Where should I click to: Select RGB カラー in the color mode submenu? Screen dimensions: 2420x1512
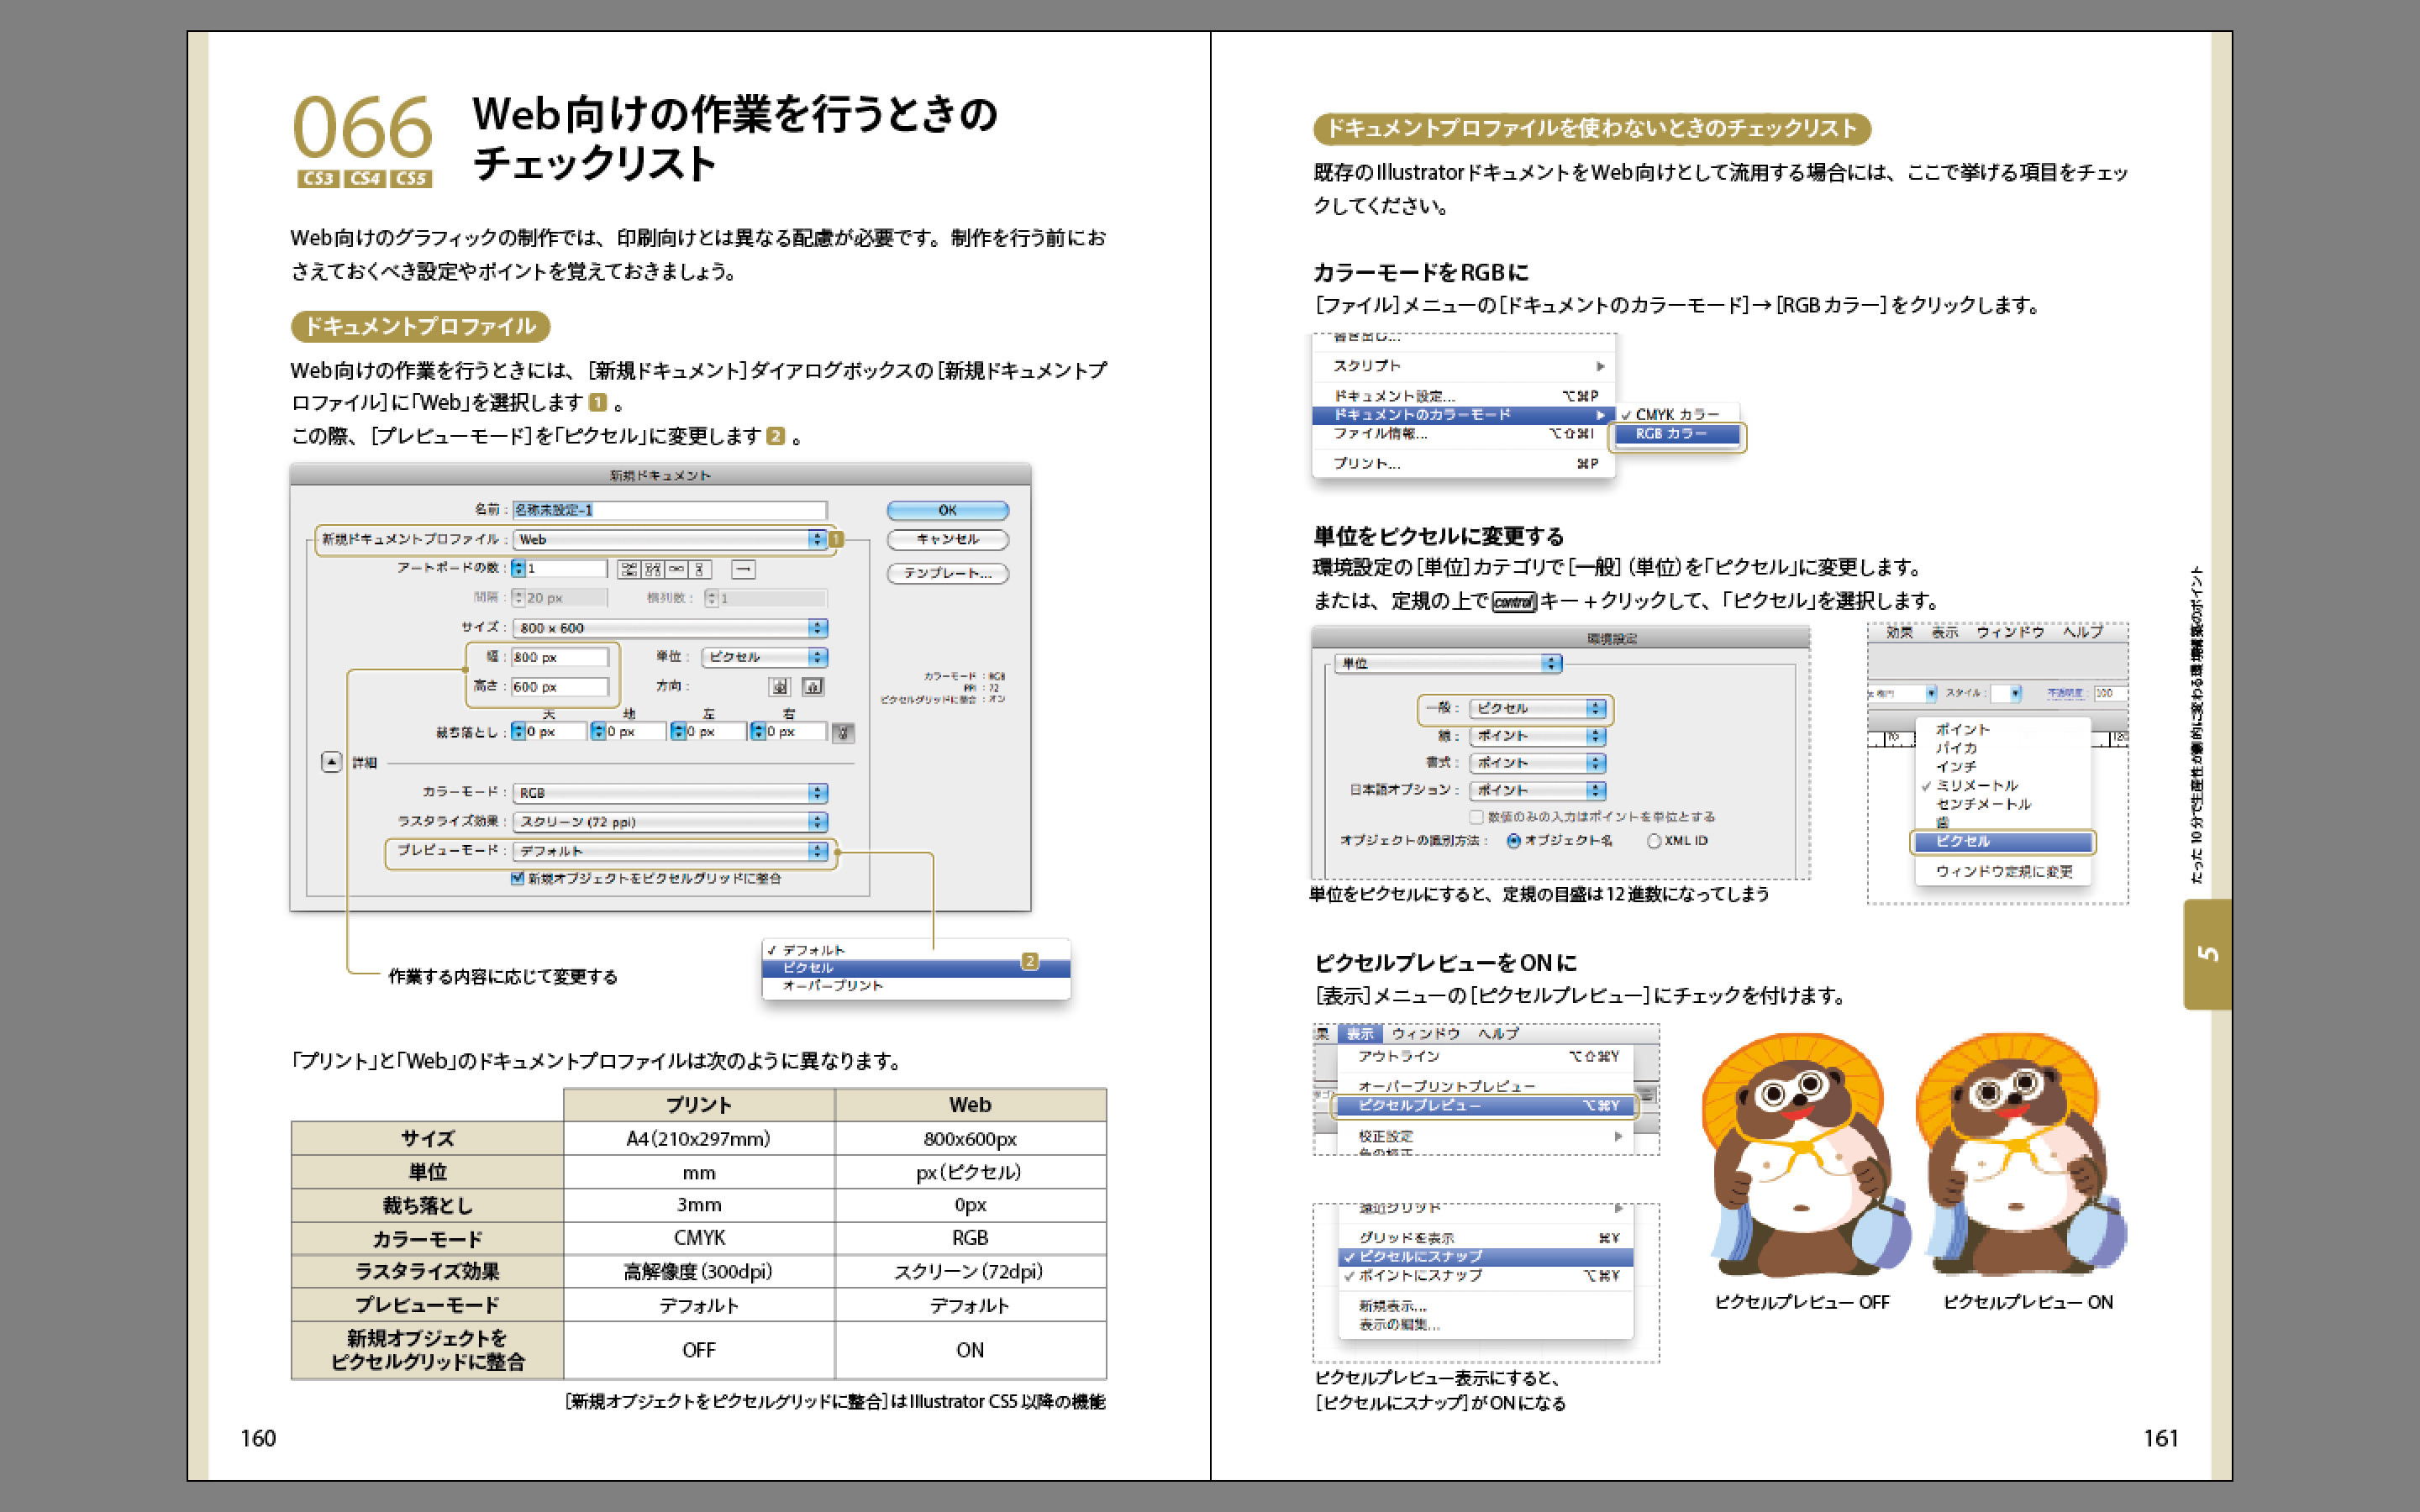click(x=1676, y=434)
